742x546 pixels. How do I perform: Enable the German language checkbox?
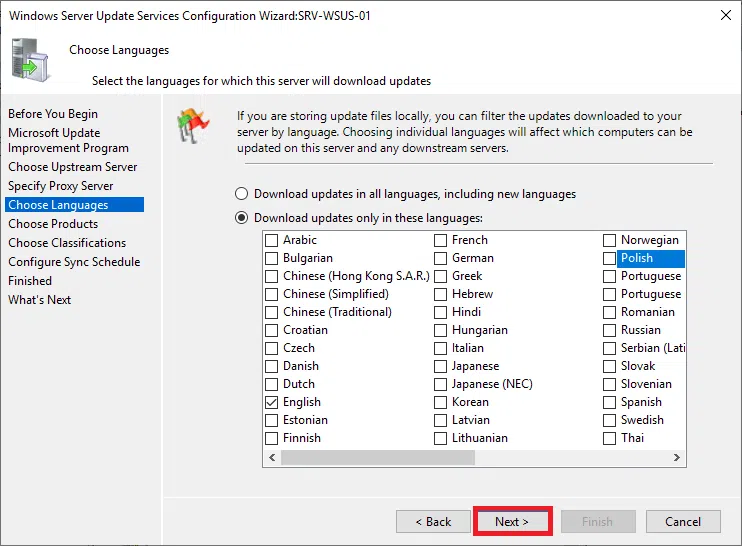tap(441, 258)
